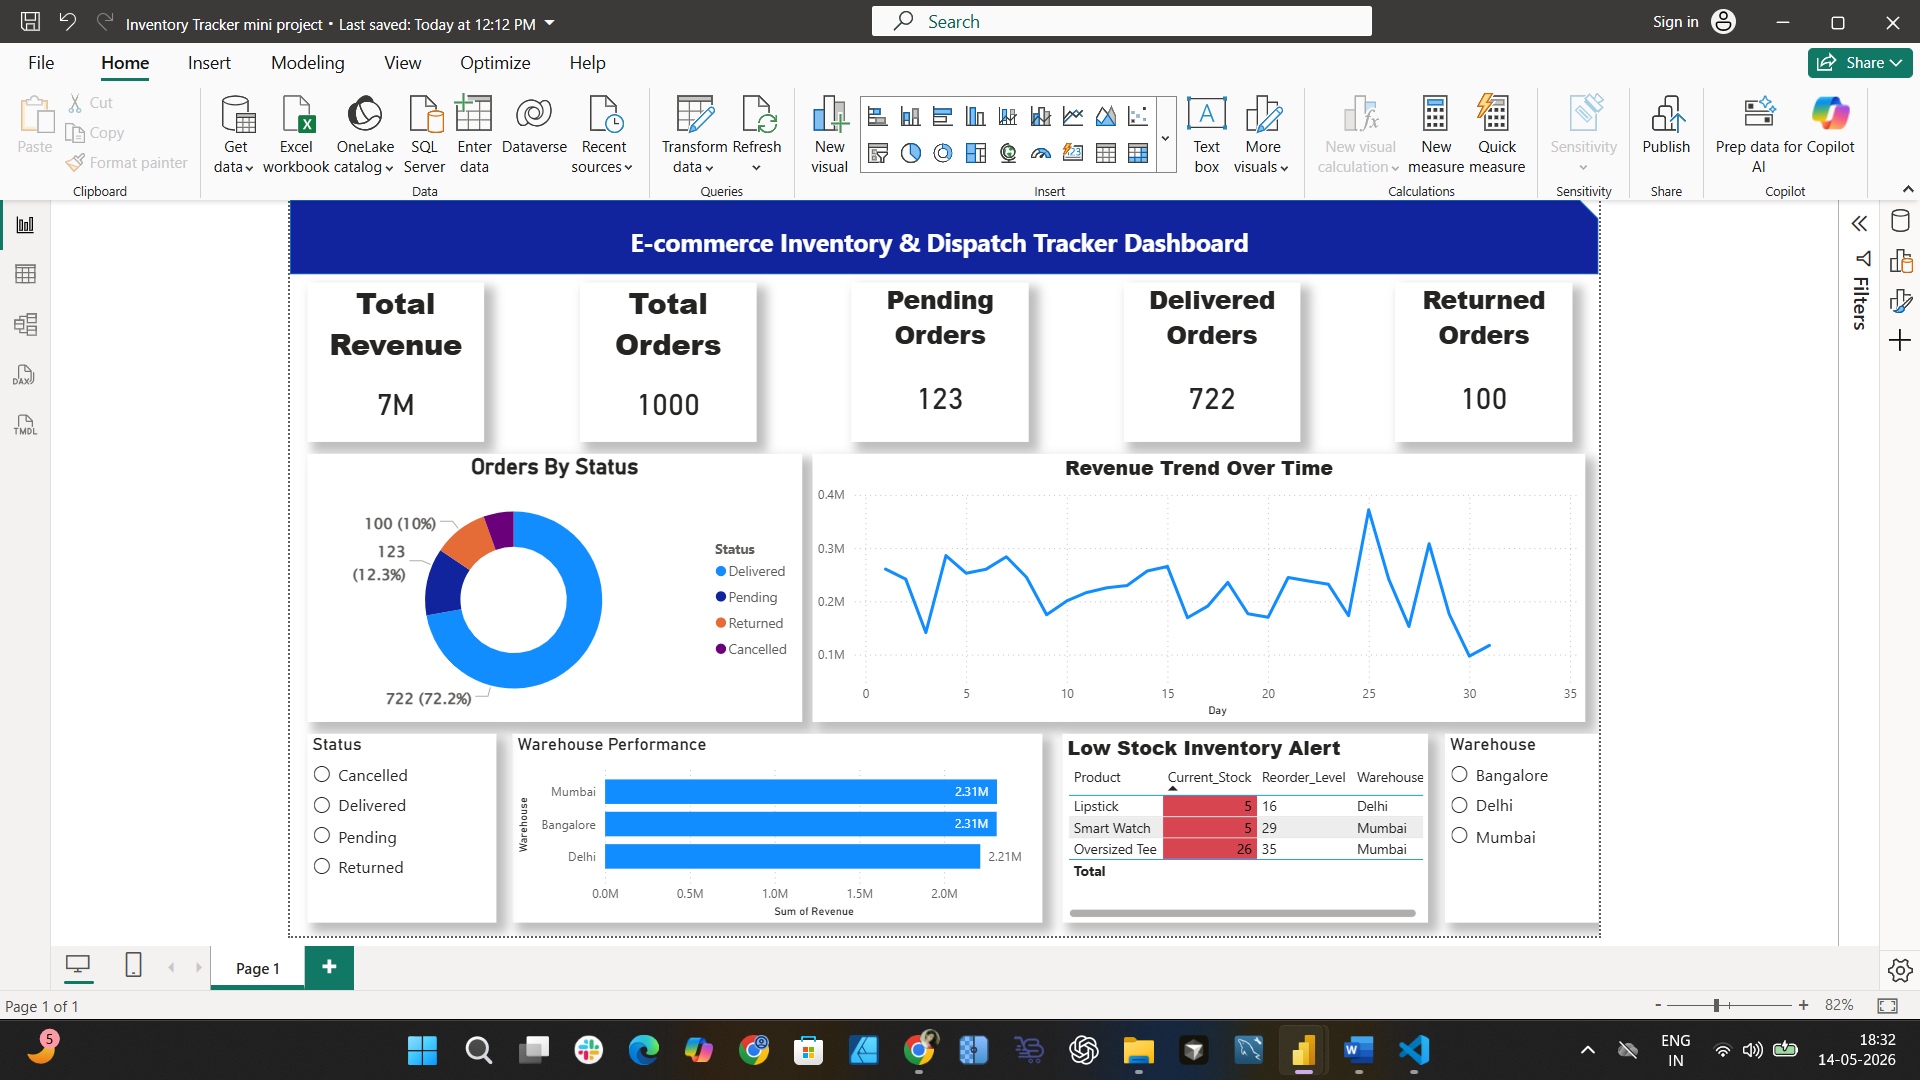Open the Data pane icon on right
1920x1080 pixels.
pyautogui.click(x=1900, y=221)
